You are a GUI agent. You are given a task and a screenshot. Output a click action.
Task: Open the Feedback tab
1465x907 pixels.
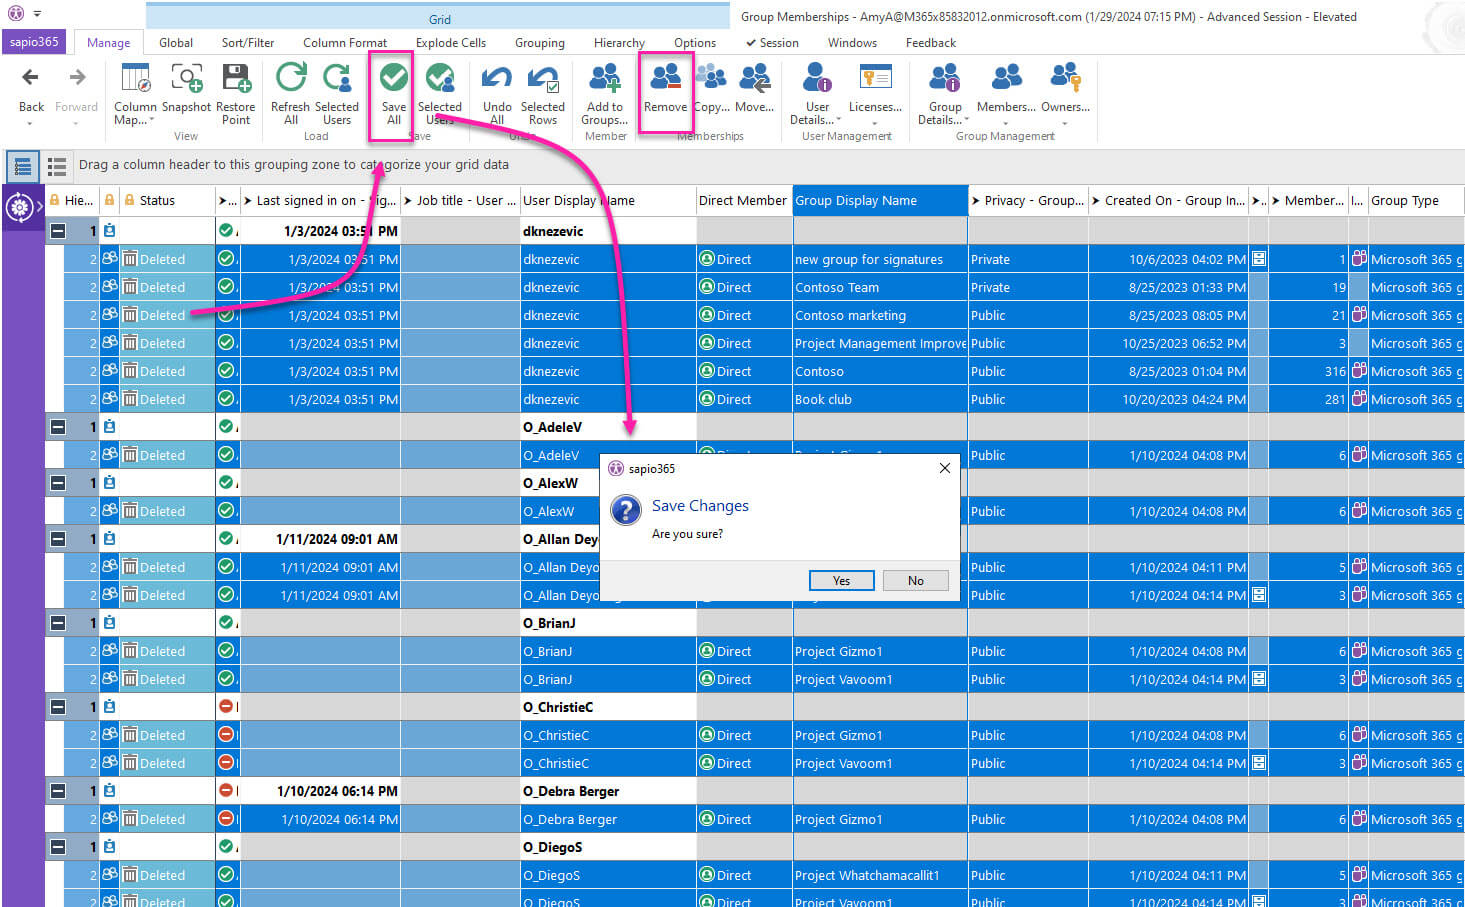pos(931,43)
